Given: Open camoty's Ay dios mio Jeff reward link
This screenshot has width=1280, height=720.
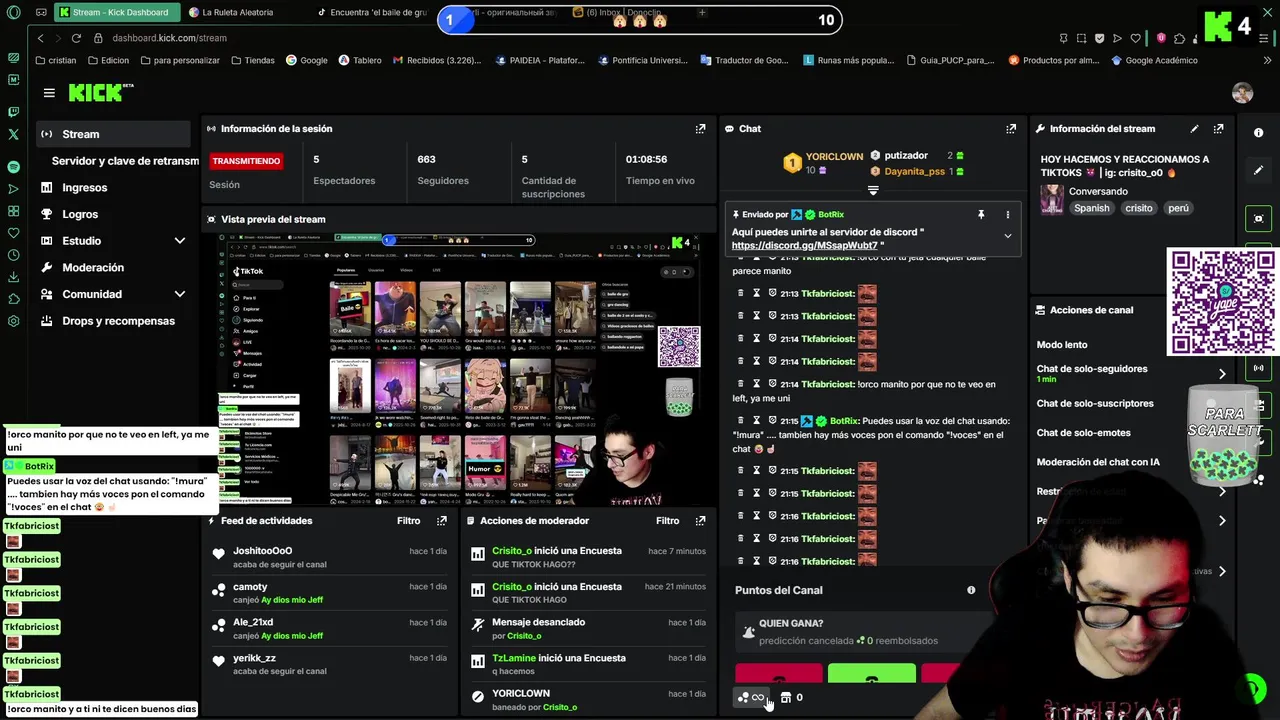Looking at the screenshot, I should (292, 600).
